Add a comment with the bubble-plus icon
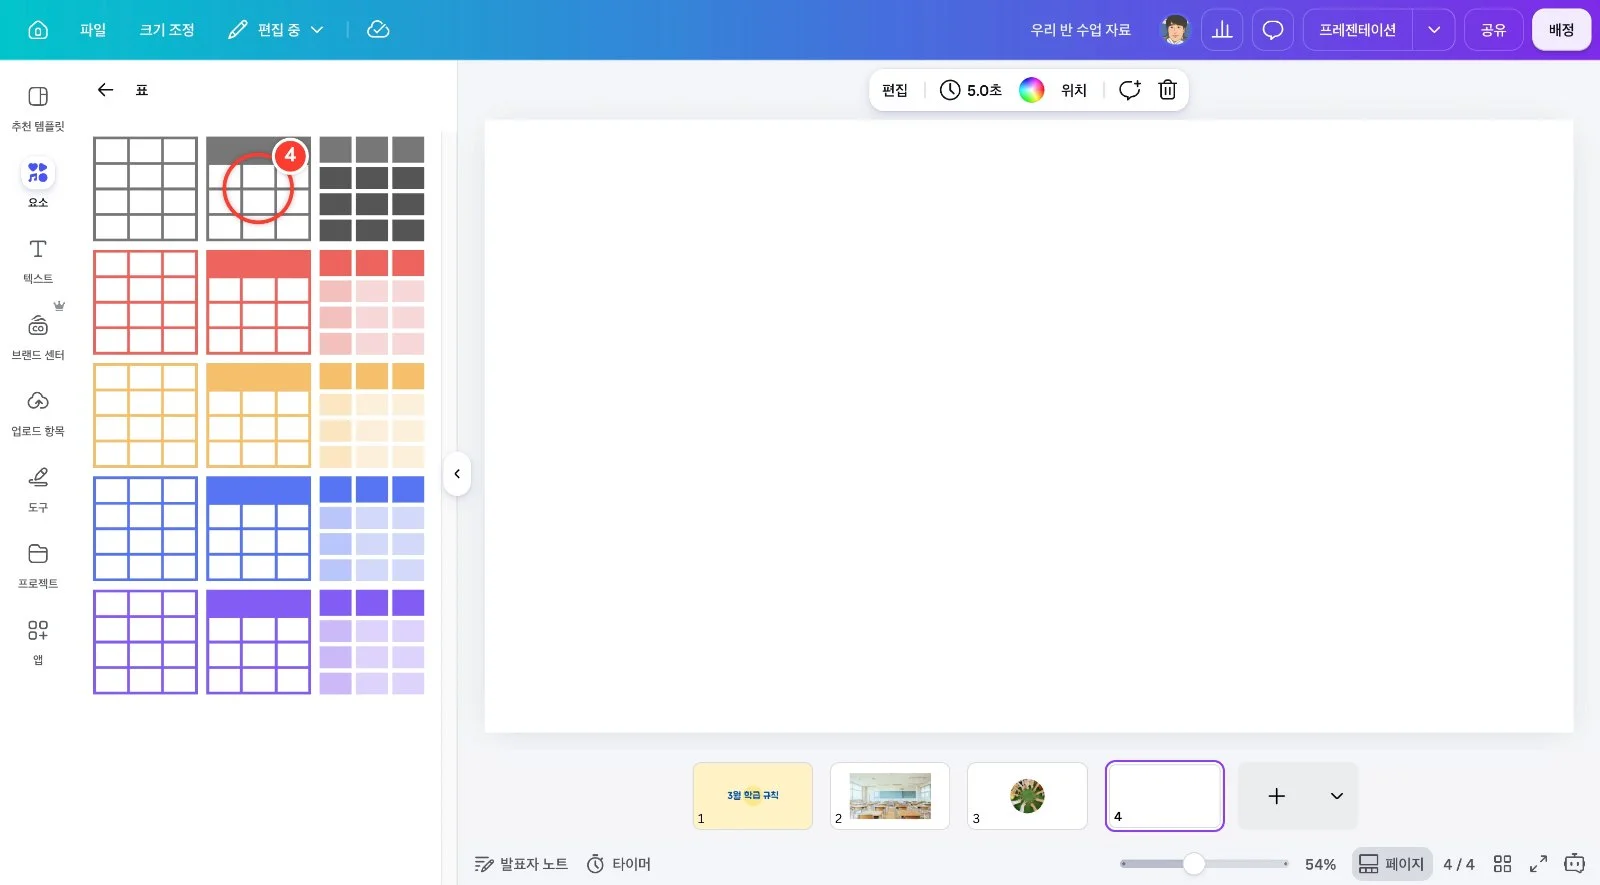 click(1130, 90)
